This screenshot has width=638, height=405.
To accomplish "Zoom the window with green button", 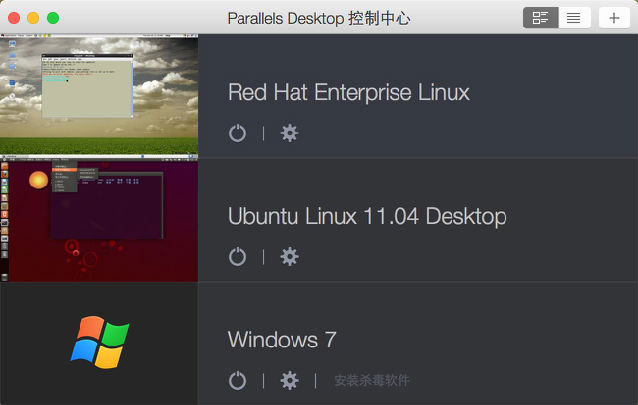I will click(53, 18).
